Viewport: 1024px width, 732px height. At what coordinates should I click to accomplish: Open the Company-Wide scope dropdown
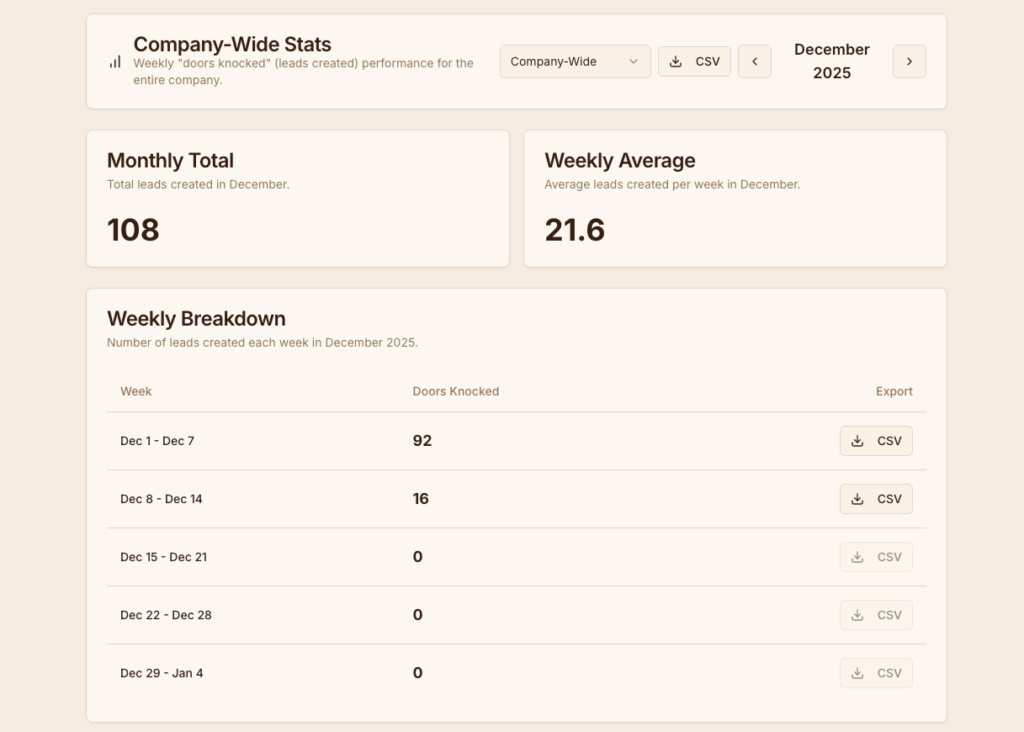(x=575, y=61)
